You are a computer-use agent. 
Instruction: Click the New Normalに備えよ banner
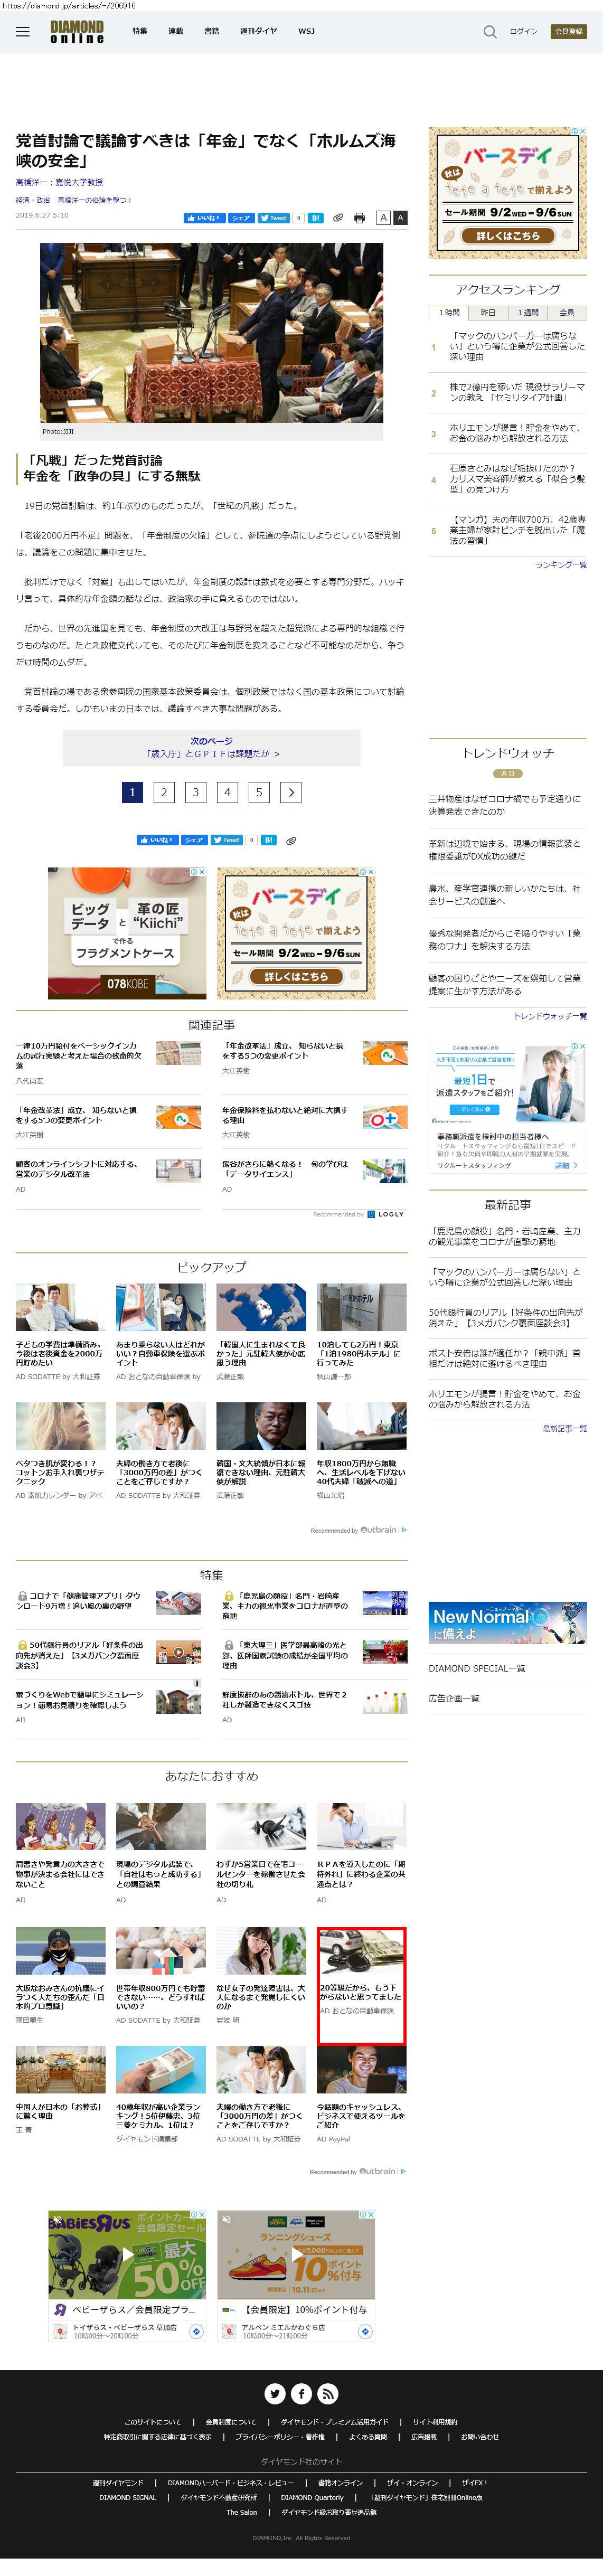[x=508, y=1624]
